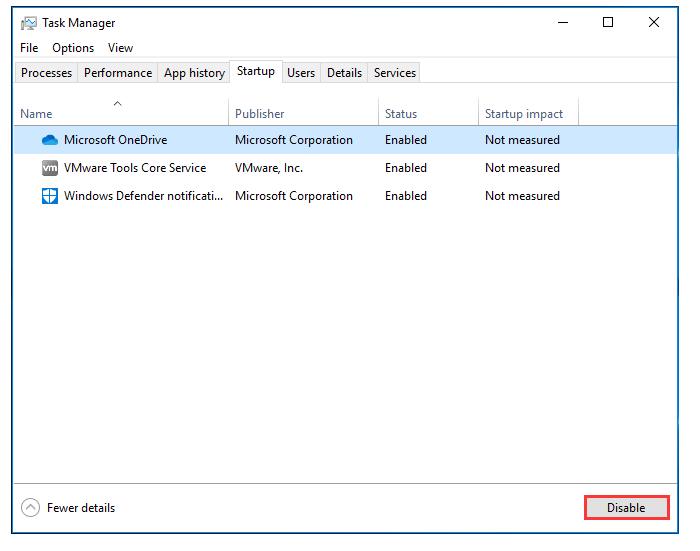The height and width of the screenshot is (551, 700).
Task: Click the Task Manager title bar icon
Action: [x=29, y=23]
